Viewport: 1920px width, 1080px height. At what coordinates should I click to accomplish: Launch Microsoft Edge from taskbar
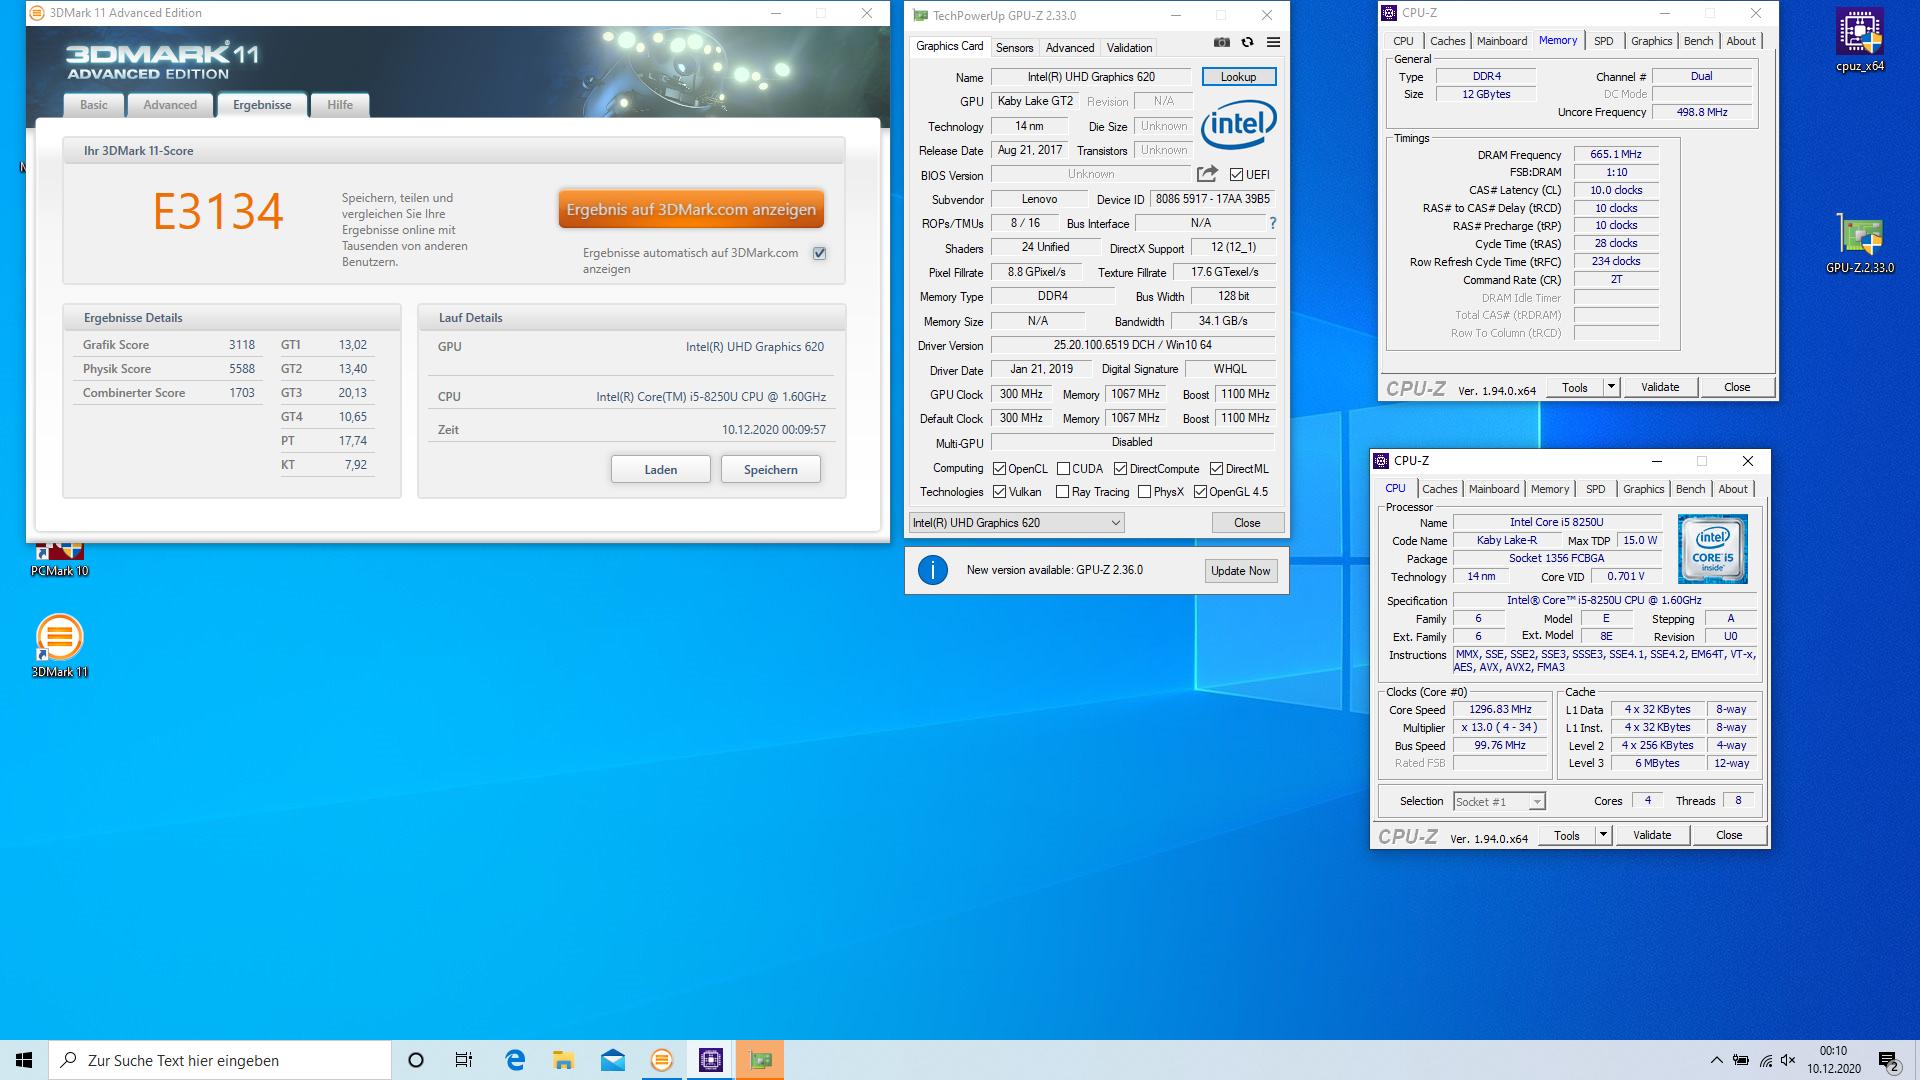tap(515, 1060)
